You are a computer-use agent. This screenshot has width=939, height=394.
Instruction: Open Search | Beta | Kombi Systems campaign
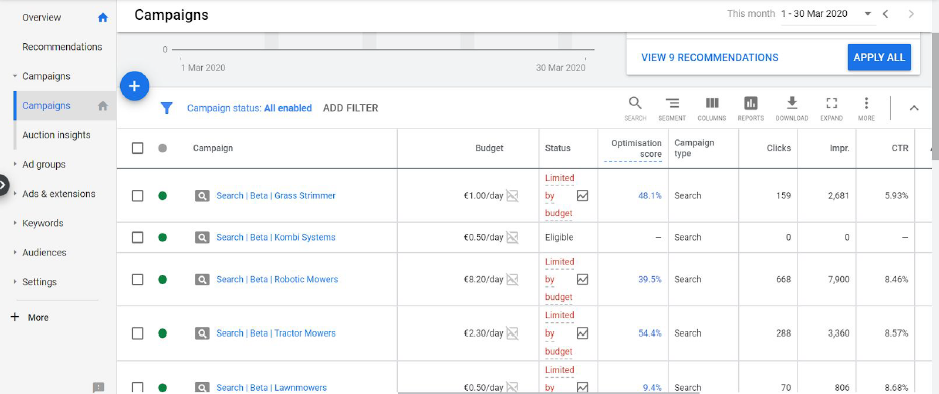tap(275, 238)
